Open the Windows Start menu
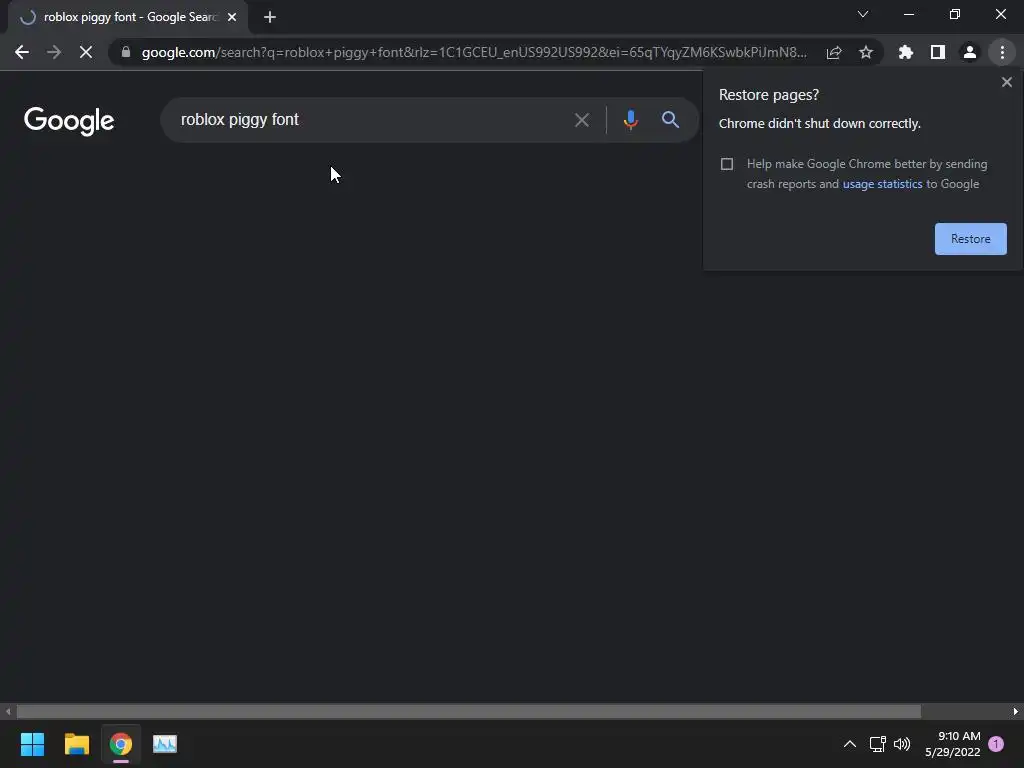This screenshot has width=1024, height=768. (32, 744)
